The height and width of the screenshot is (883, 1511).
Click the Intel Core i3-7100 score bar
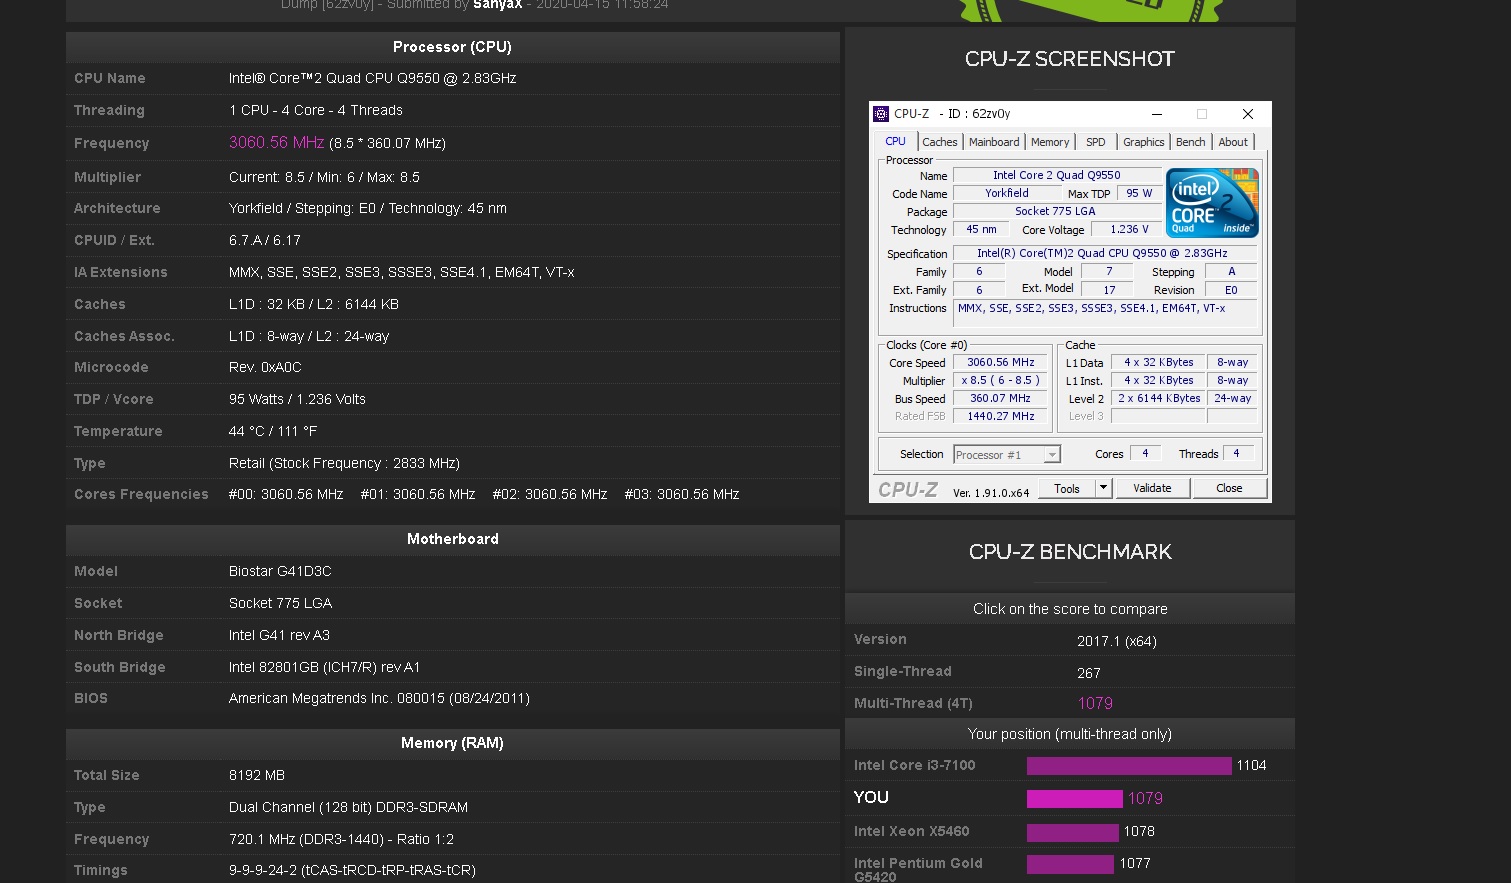tap(1129, 766)
